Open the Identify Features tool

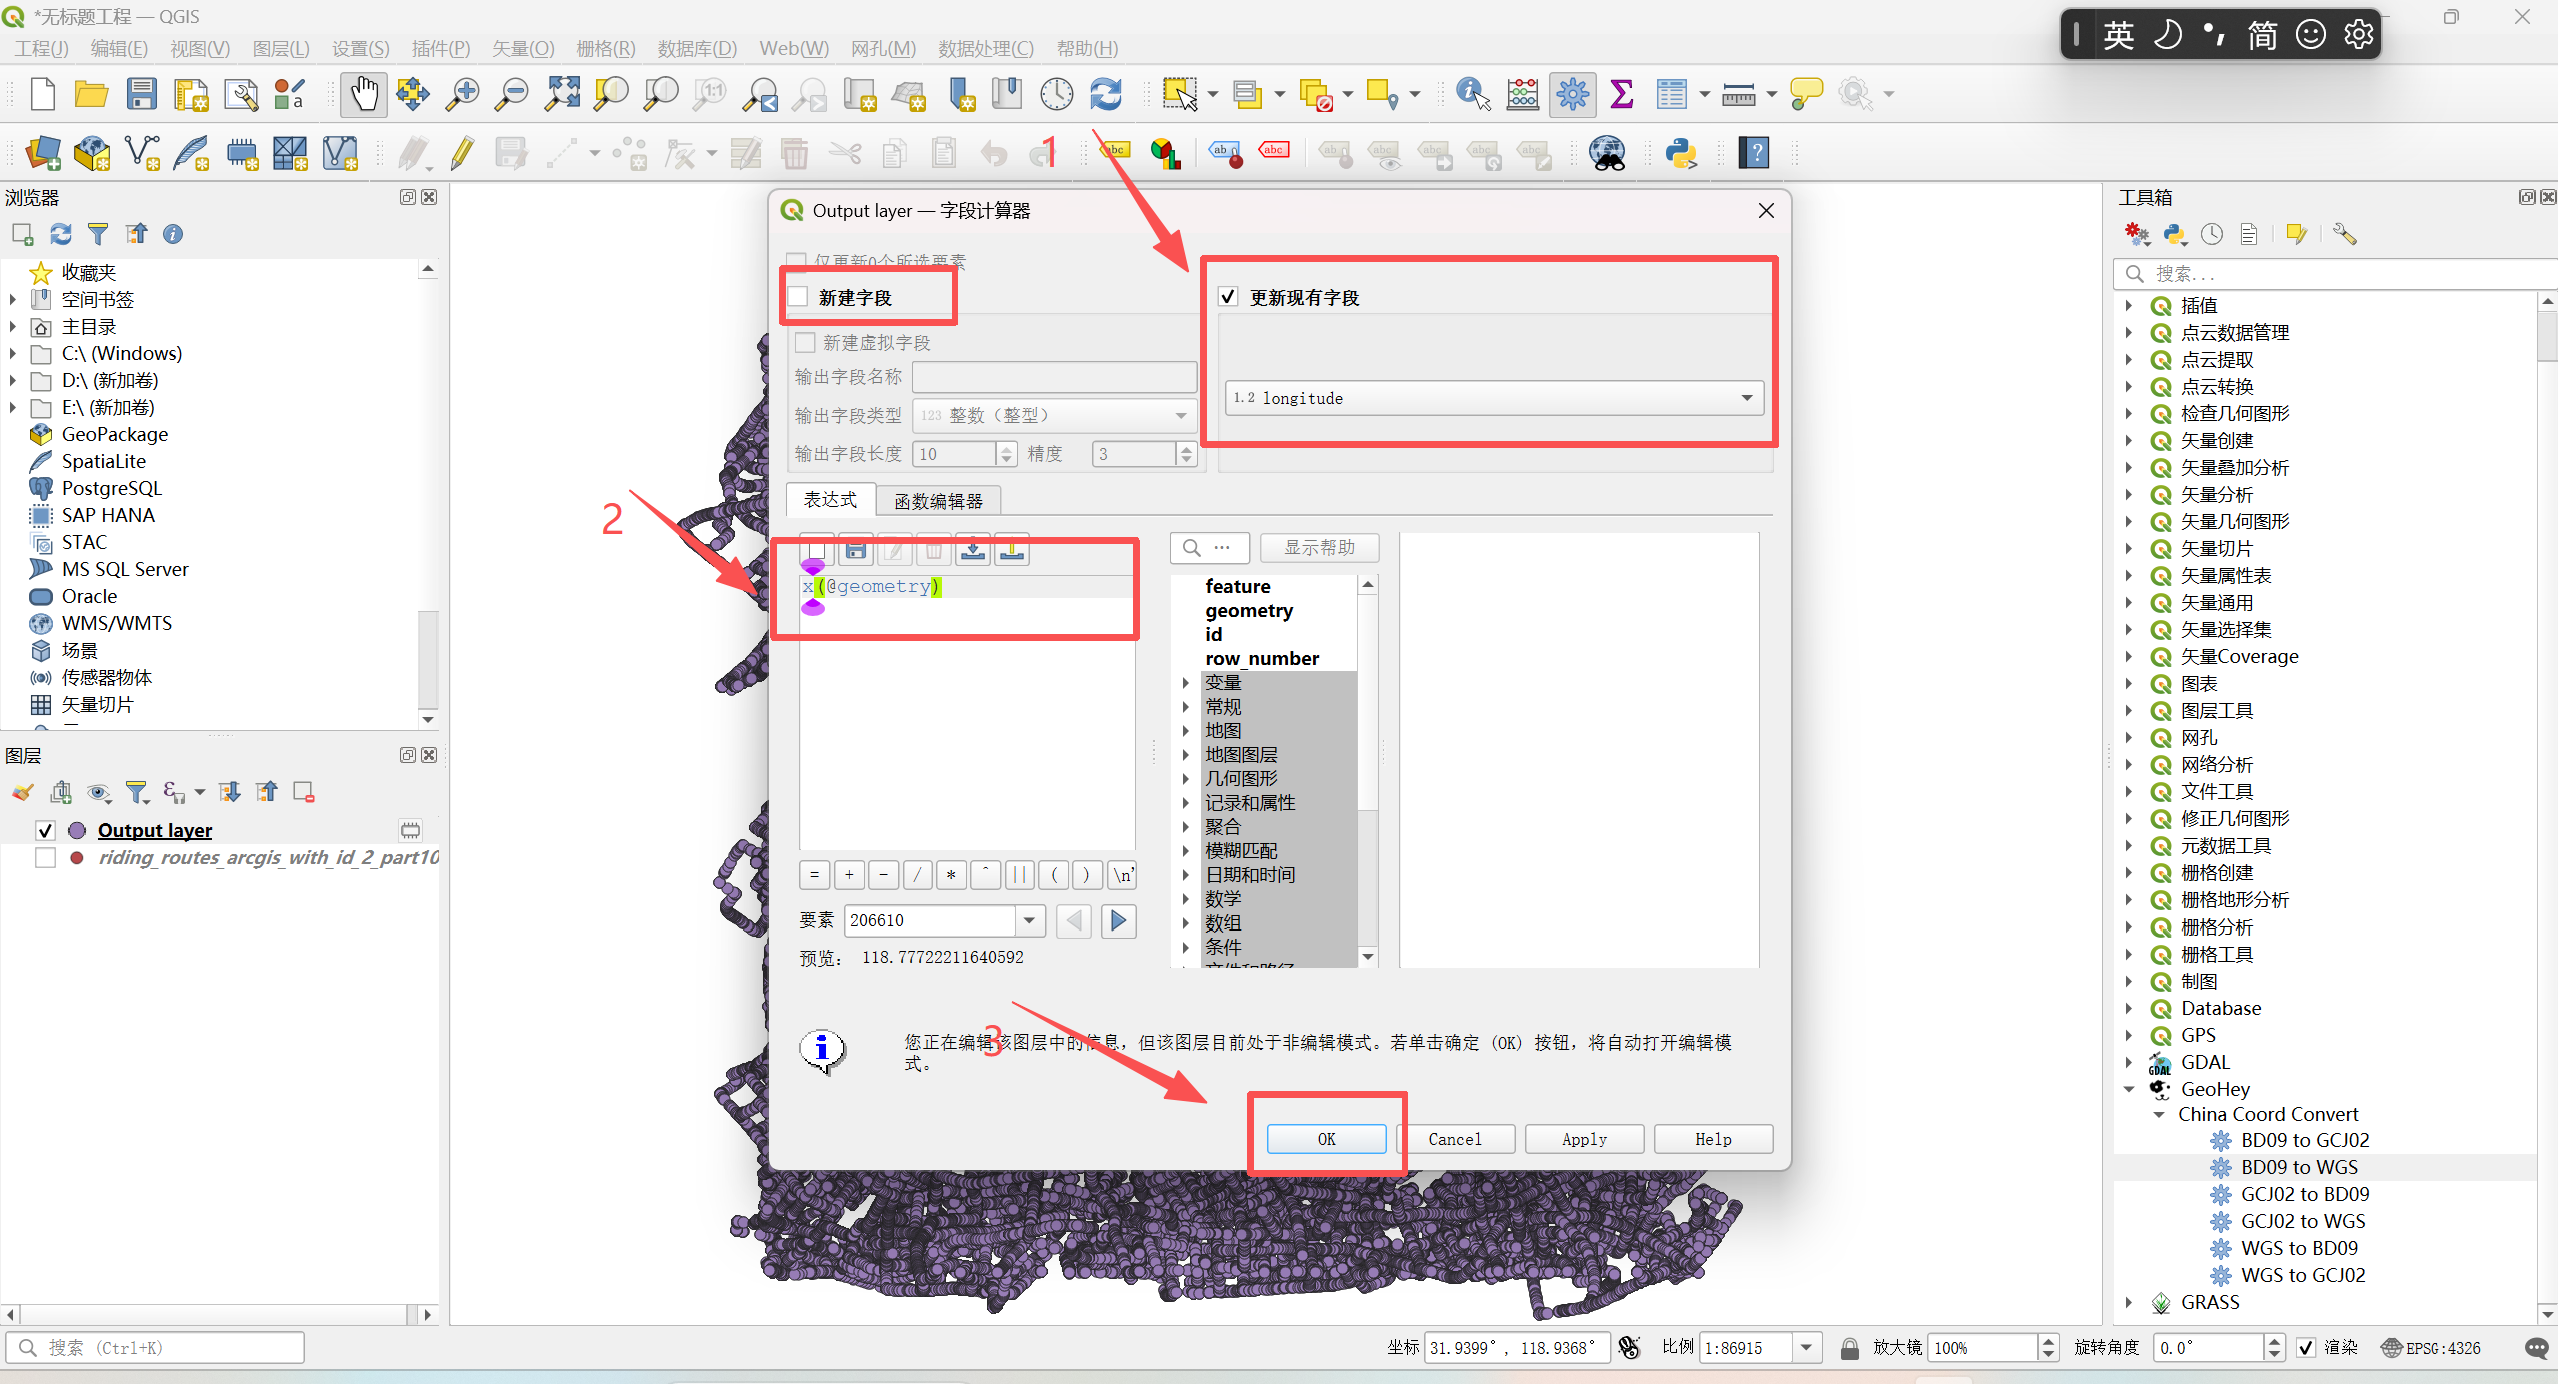pos(1472,95)
